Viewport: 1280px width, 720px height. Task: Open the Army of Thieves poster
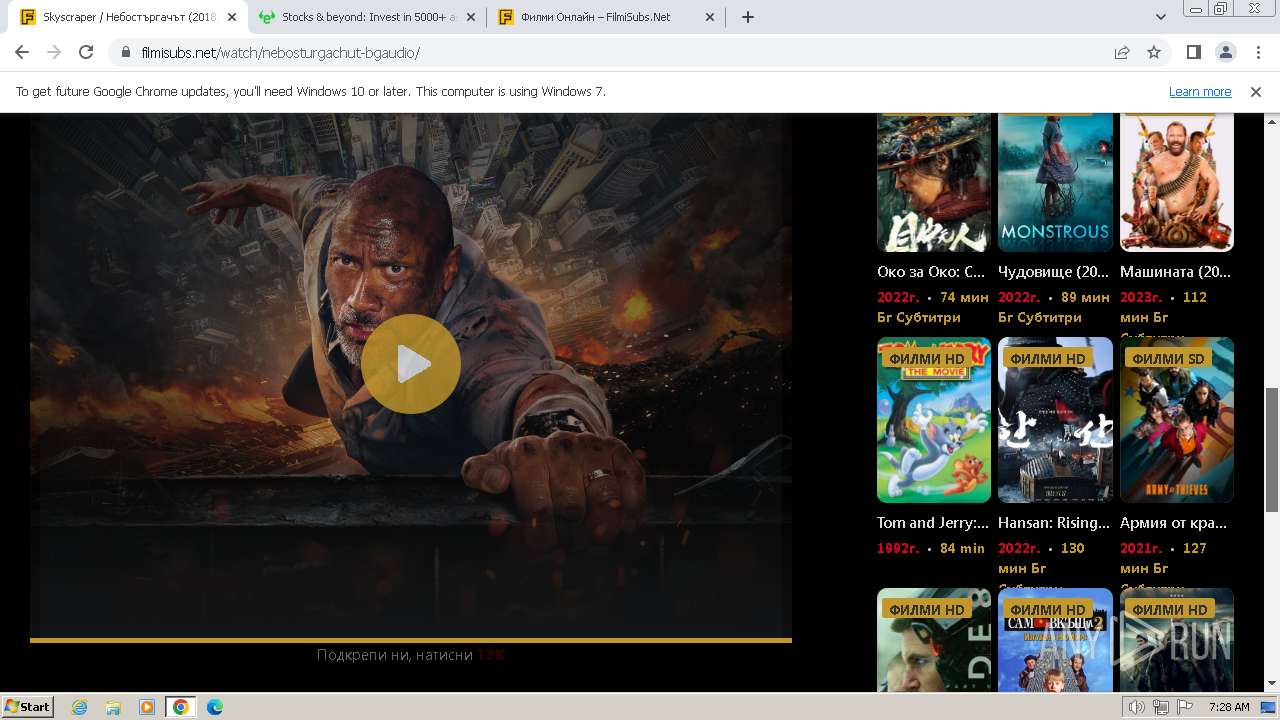pyautogui.click(x=1177, y=420)
